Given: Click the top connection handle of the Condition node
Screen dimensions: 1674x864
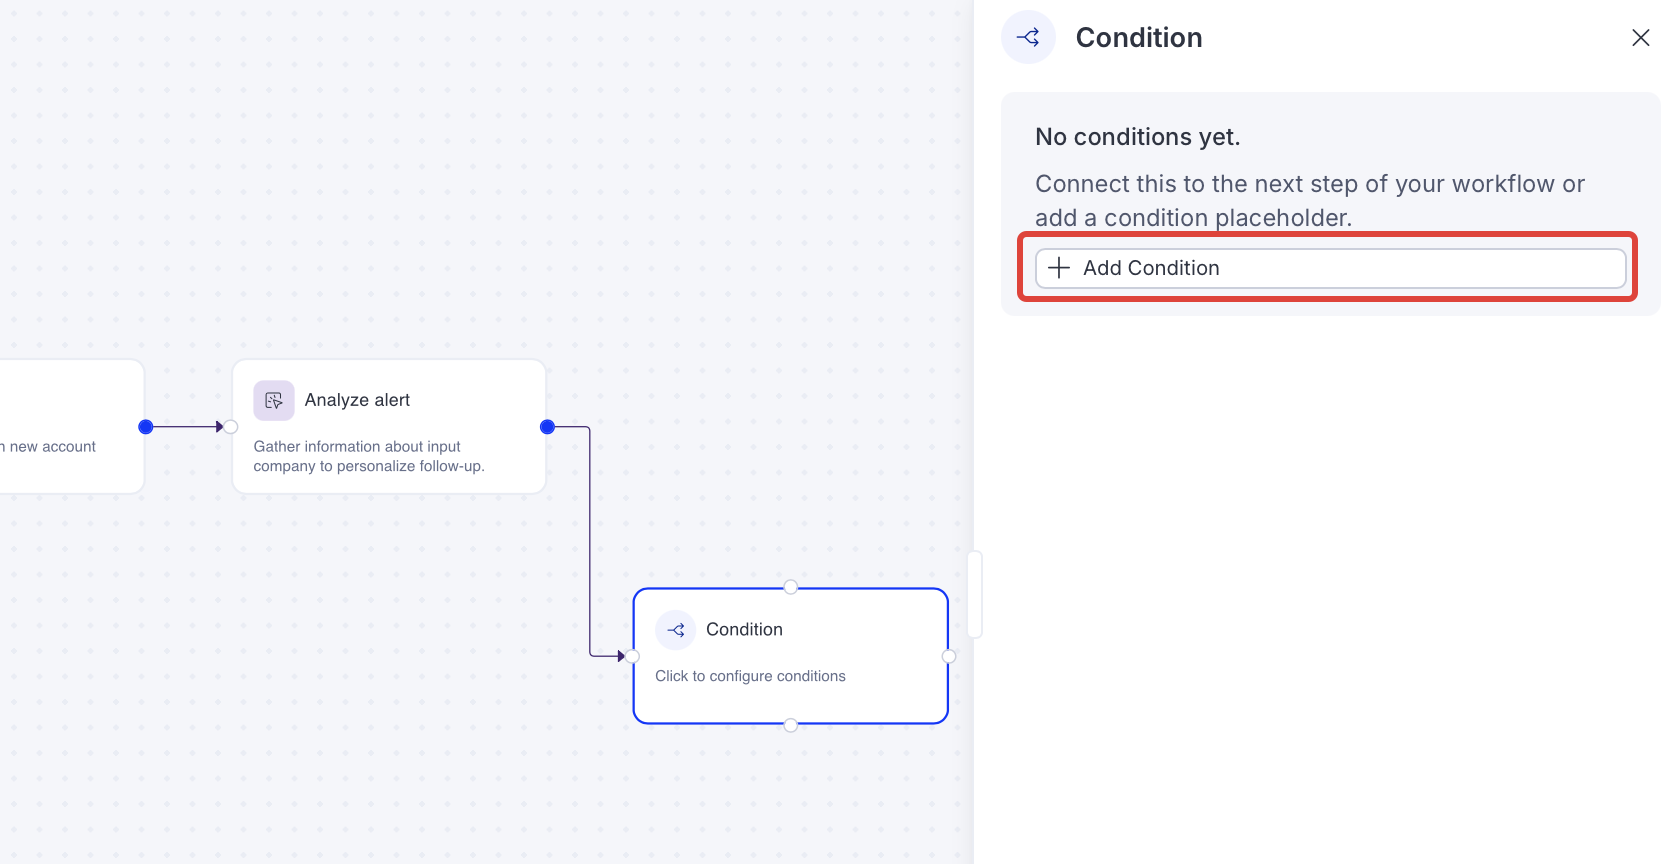Looking at the screenshot, I should (x=791, y=587).
